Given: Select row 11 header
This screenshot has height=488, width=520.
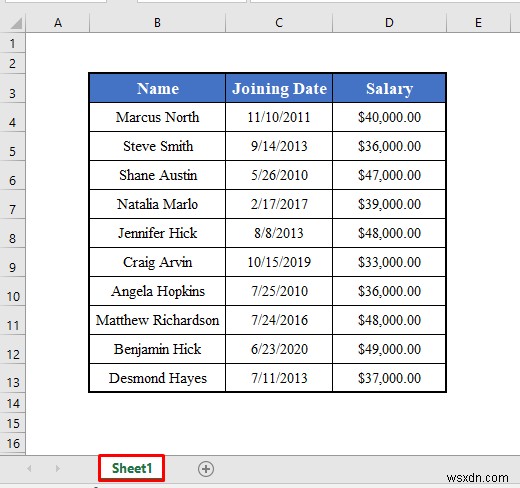Looking at the screenshot, I should click(13, 321).
